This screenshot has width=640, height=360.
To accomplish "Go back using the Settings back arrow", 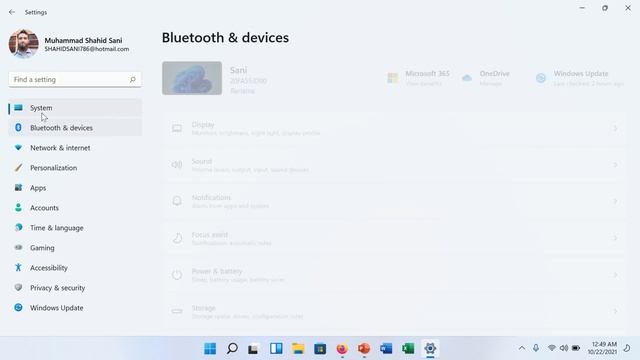I will coord(12,12).
